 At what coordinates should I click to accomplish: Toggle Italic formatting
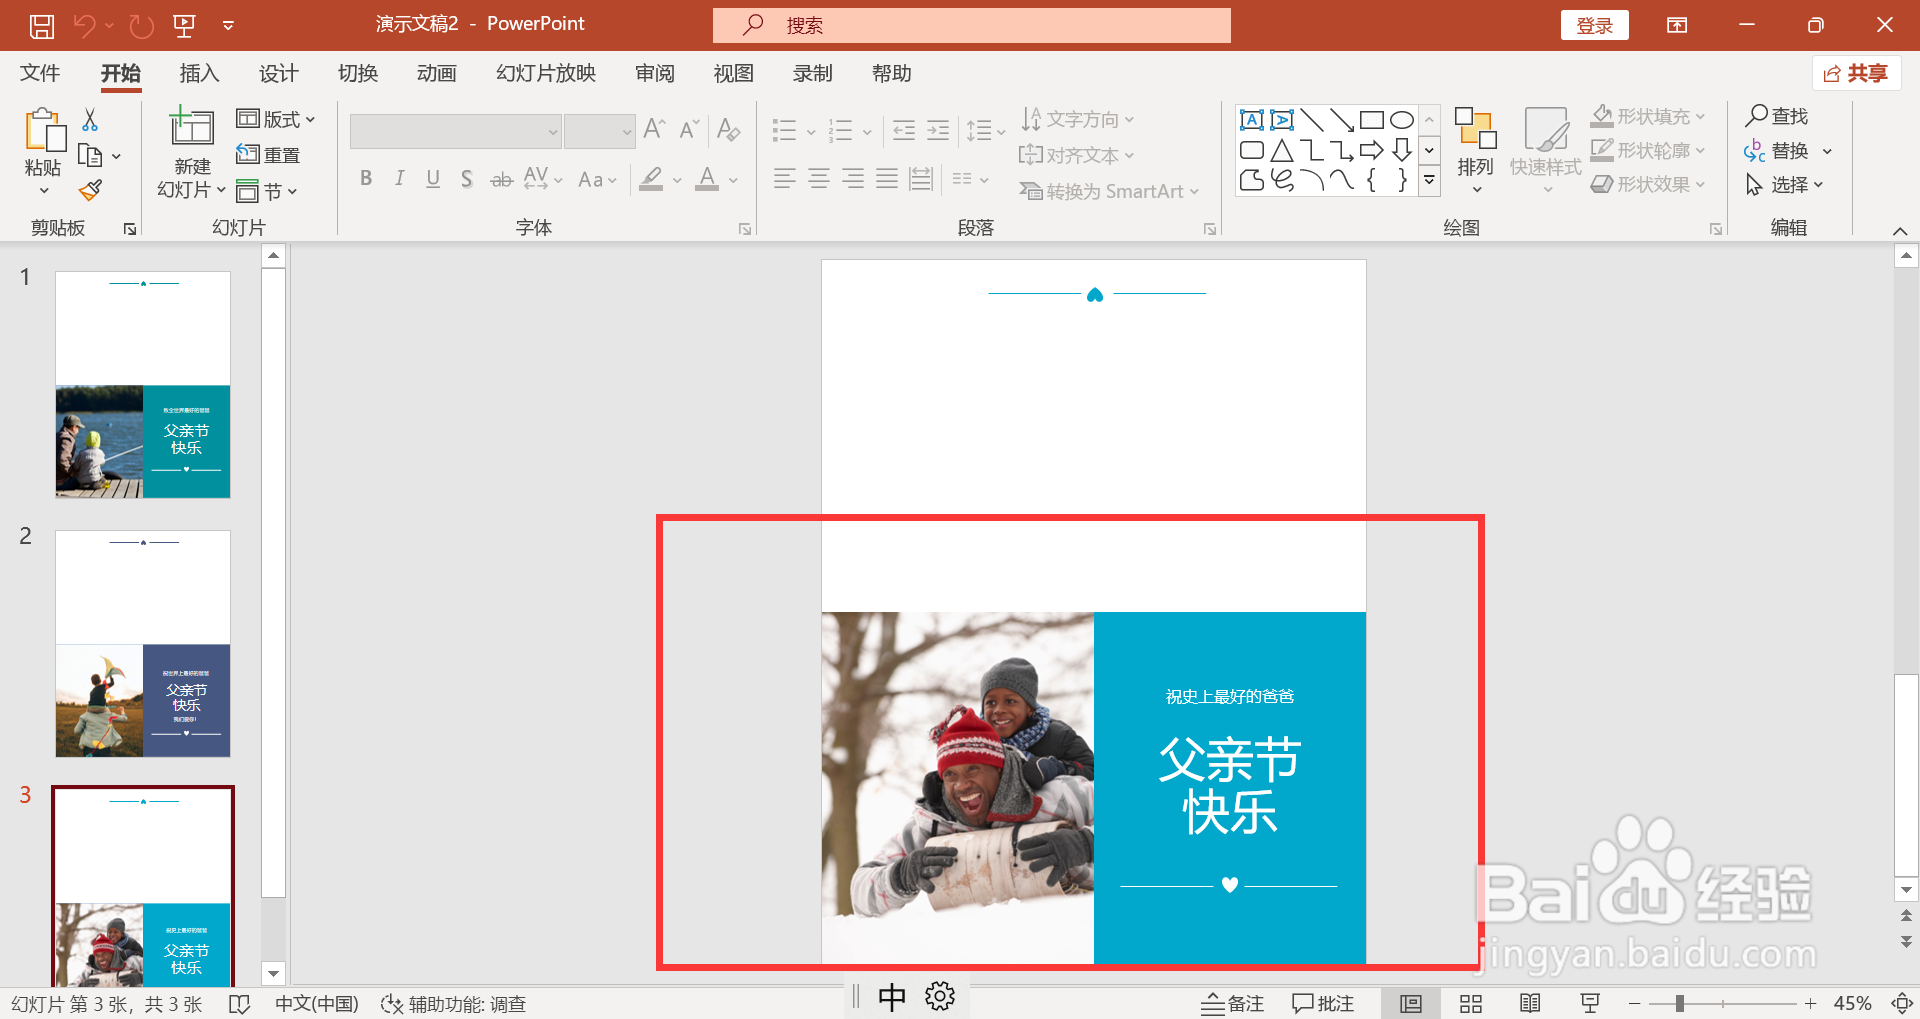tap(399, 179)
